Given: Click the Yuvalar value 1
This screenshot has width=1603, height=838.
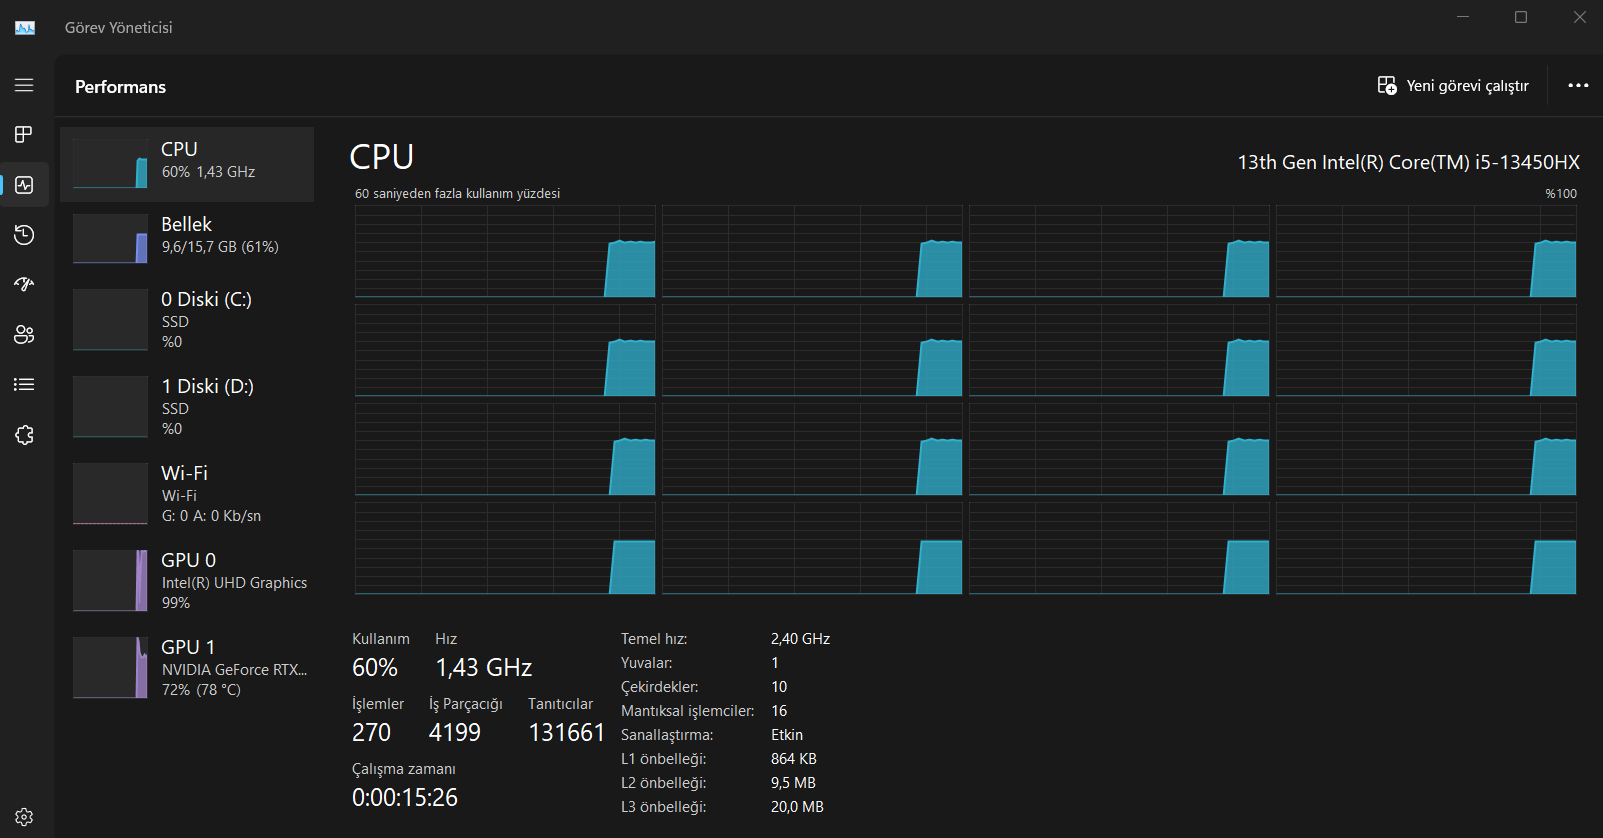Looking at the screenshot, I should (774, 663).
